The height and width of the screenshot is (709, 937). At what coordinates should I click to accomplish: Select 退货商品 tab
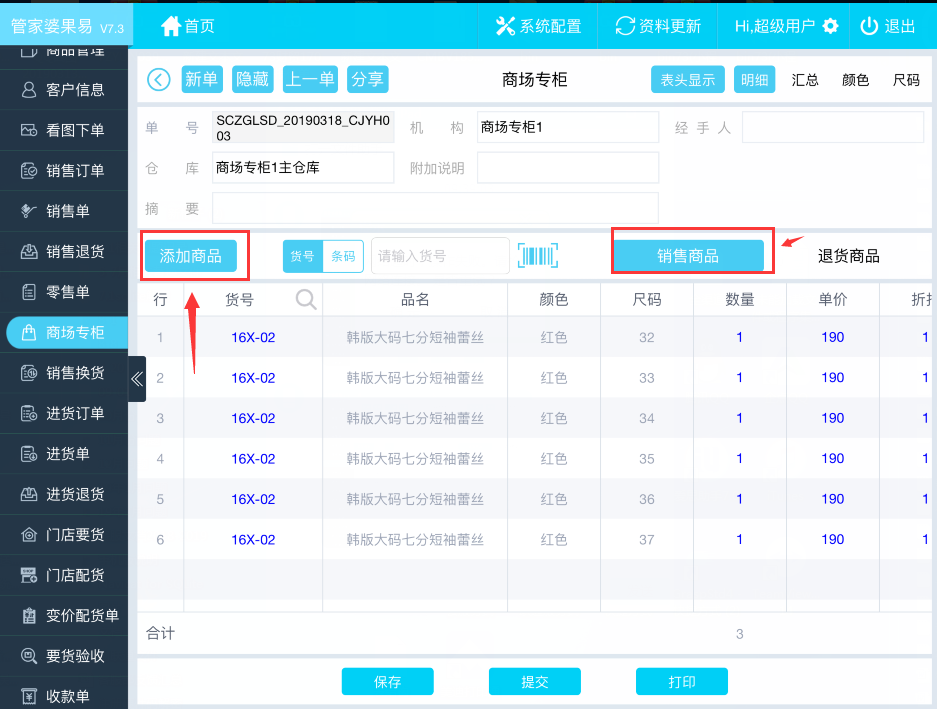click(x=849, y=256)
